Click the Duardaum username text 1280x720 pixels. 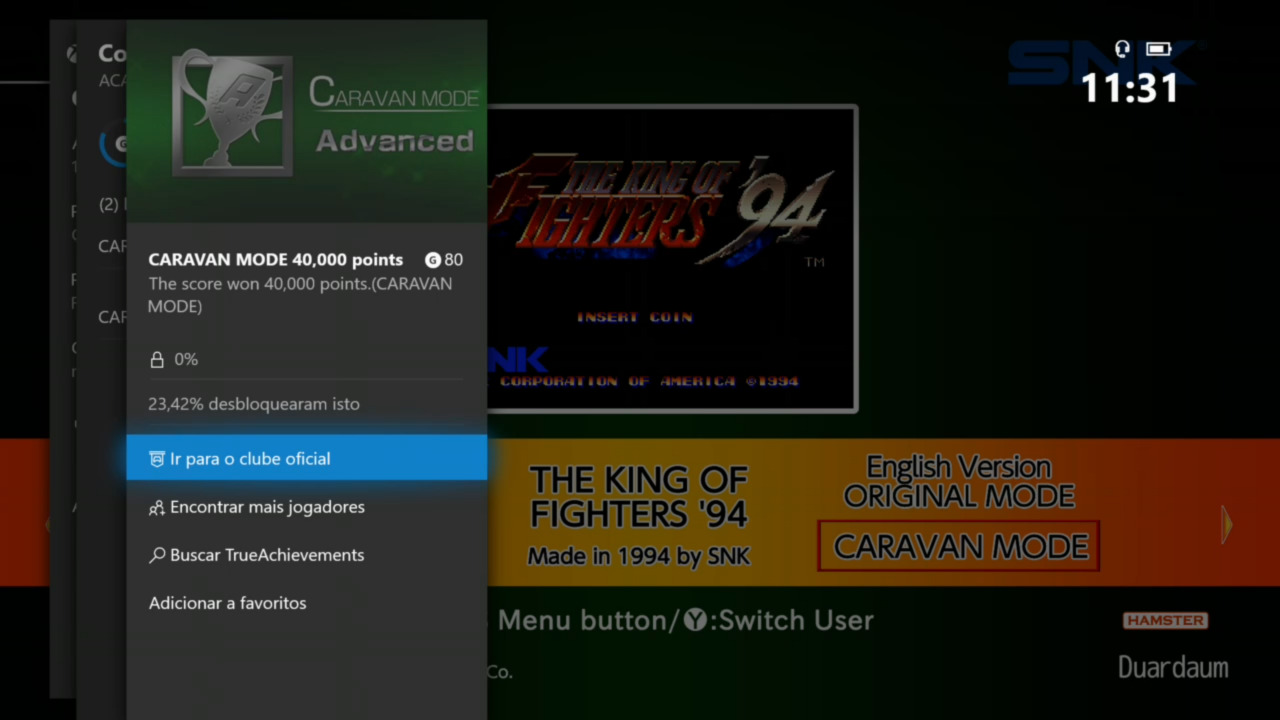[x=1173, y=667]
